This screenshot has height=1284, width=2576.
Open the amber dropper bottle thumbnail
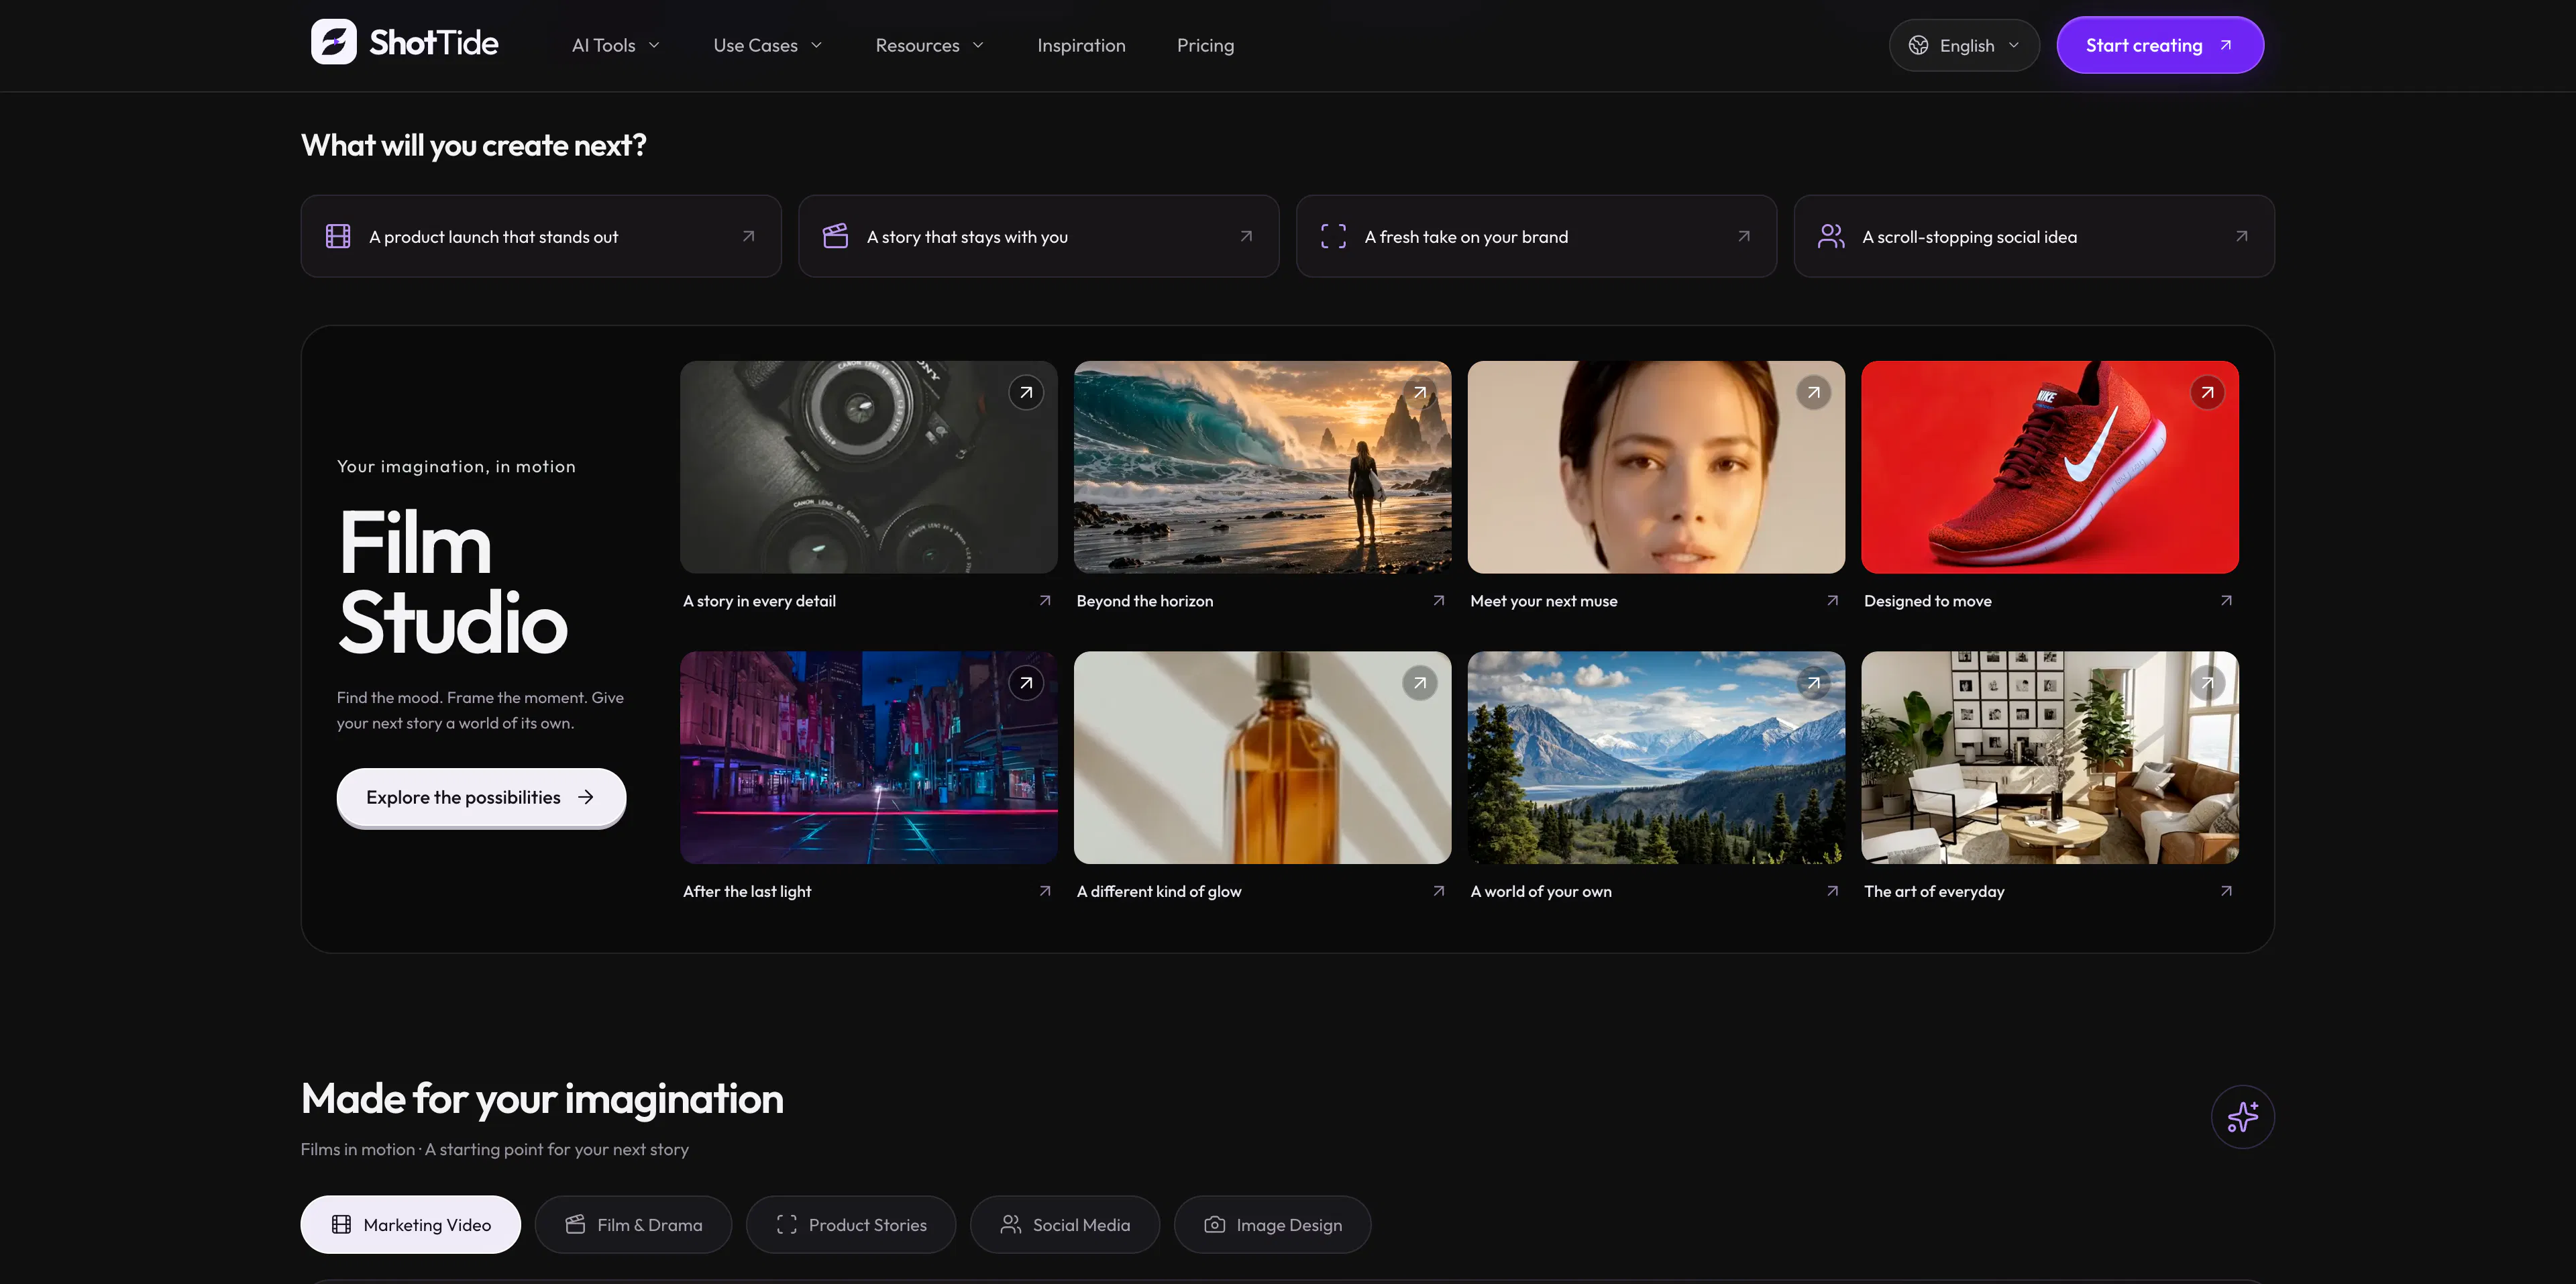pyautogui.click(x=1262, y=757)
